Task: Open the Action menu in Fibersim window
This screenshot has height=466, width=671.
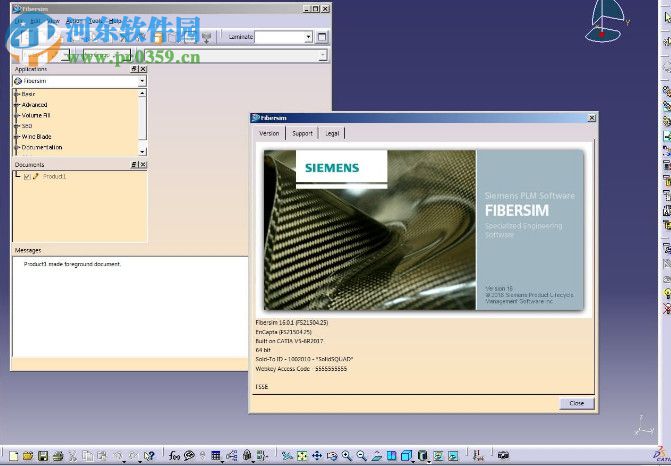Action: [x=73, y=21]
